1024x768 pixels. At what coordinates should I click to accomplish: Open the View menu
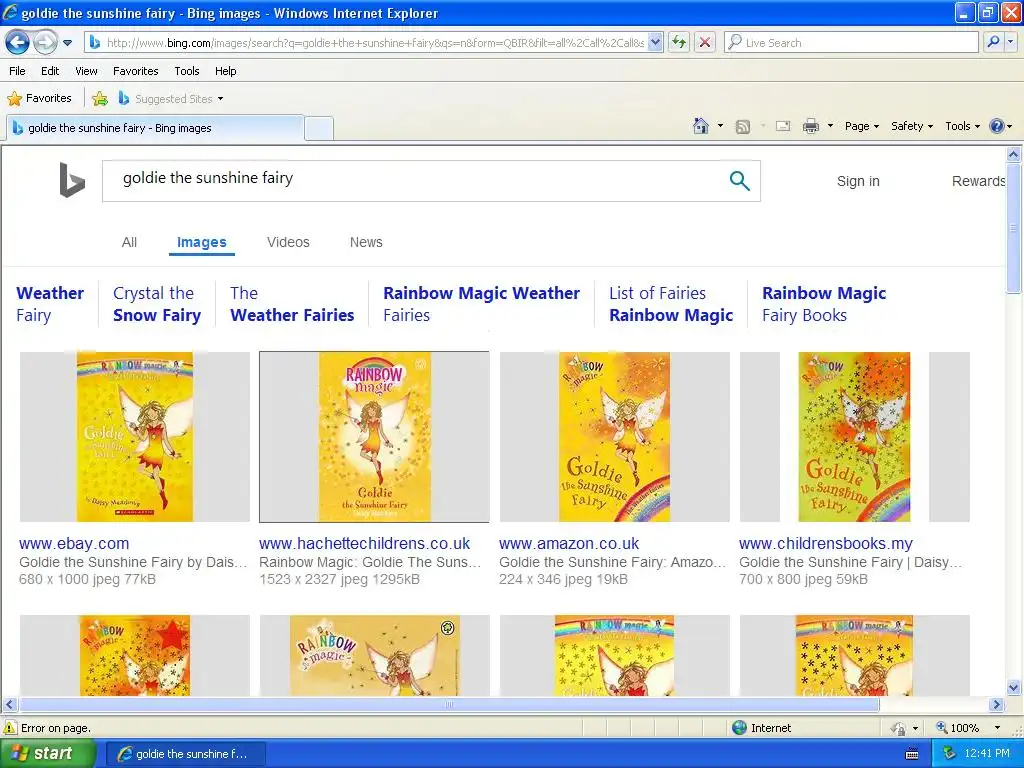pos(86,71)
